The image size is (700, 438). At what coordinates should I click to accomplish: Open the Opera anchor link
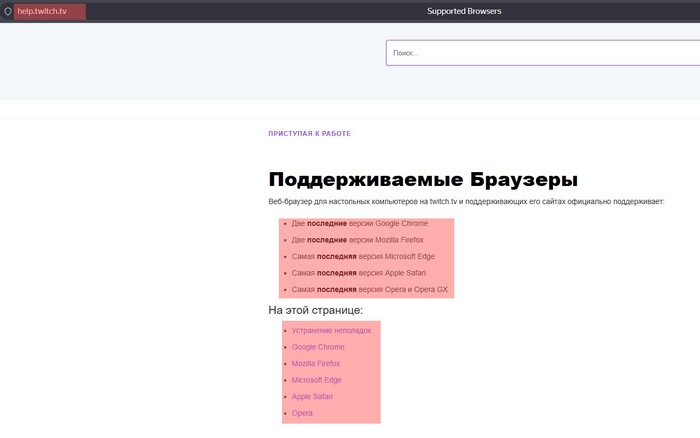302,413
